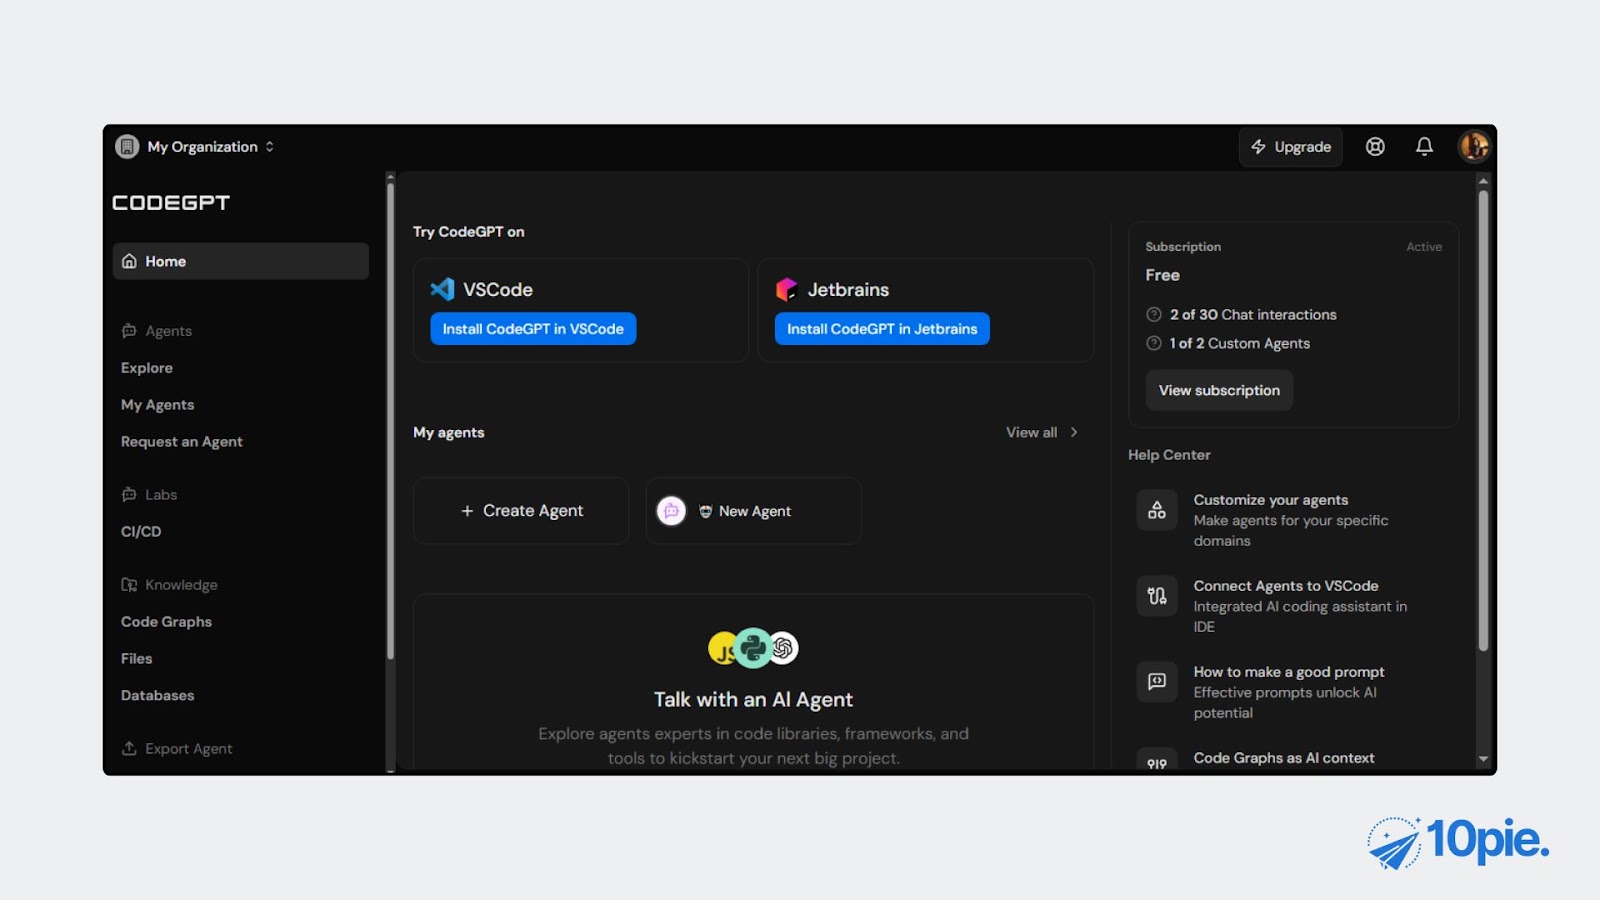The height and width of the screenshot is (900, 1600).
Task: Click the Connect Agents to VSCode icon
Action: pyautogui.click(x=1157, y=596)
